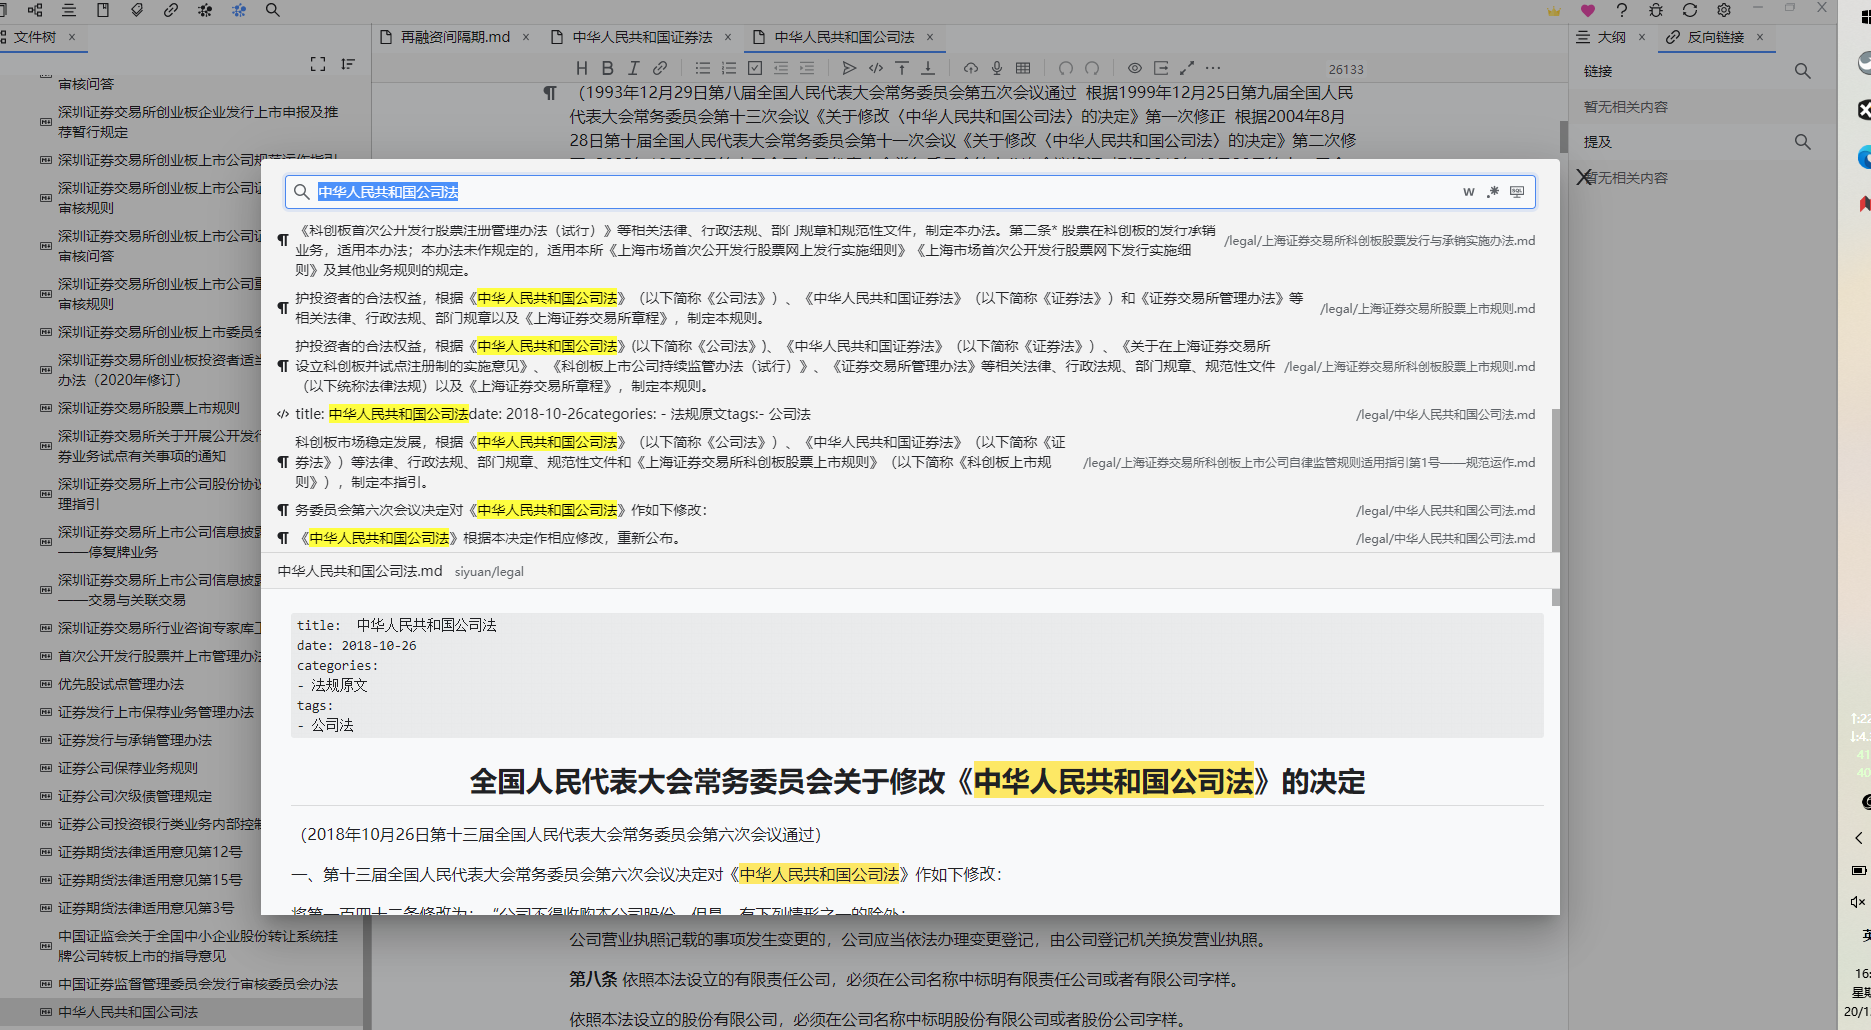
Task: Toggle editor preview eye icon
Action: (1135, 68)
